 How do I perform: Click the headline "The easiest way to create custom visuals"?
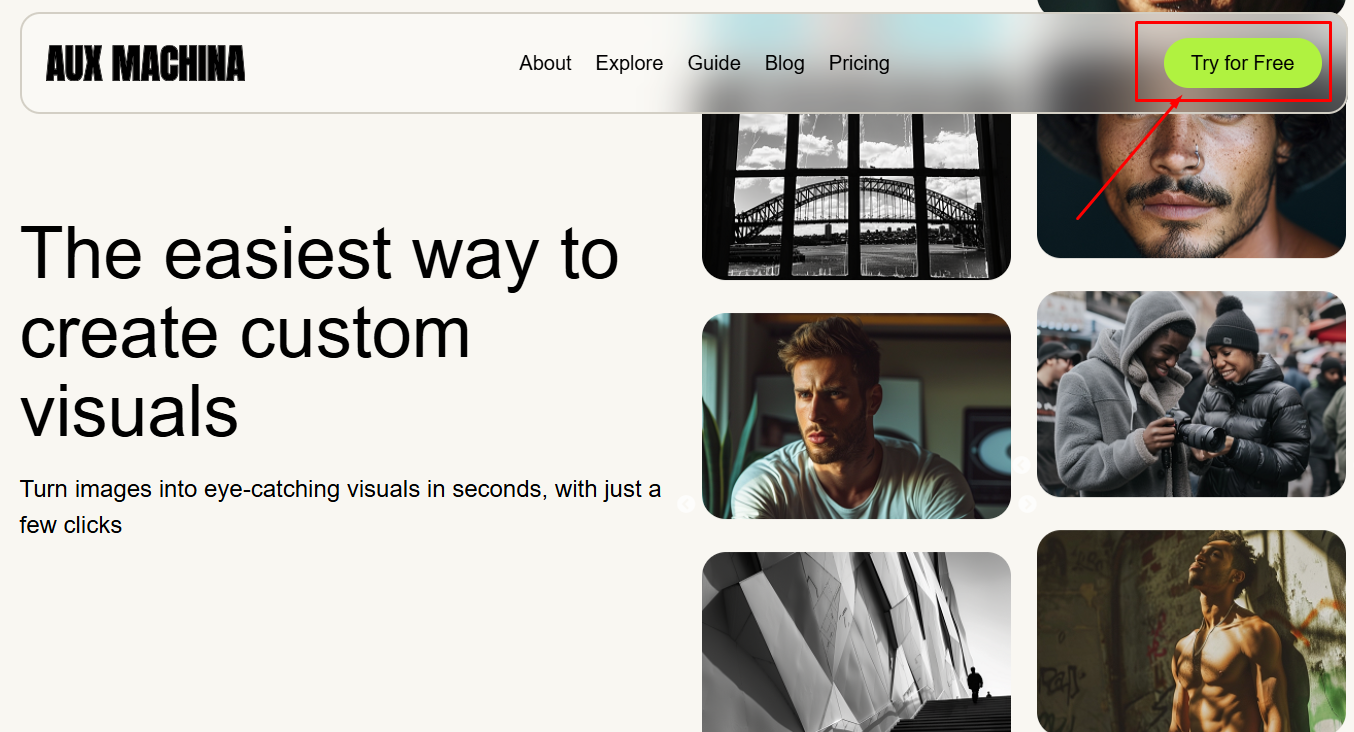pos(320,330)
